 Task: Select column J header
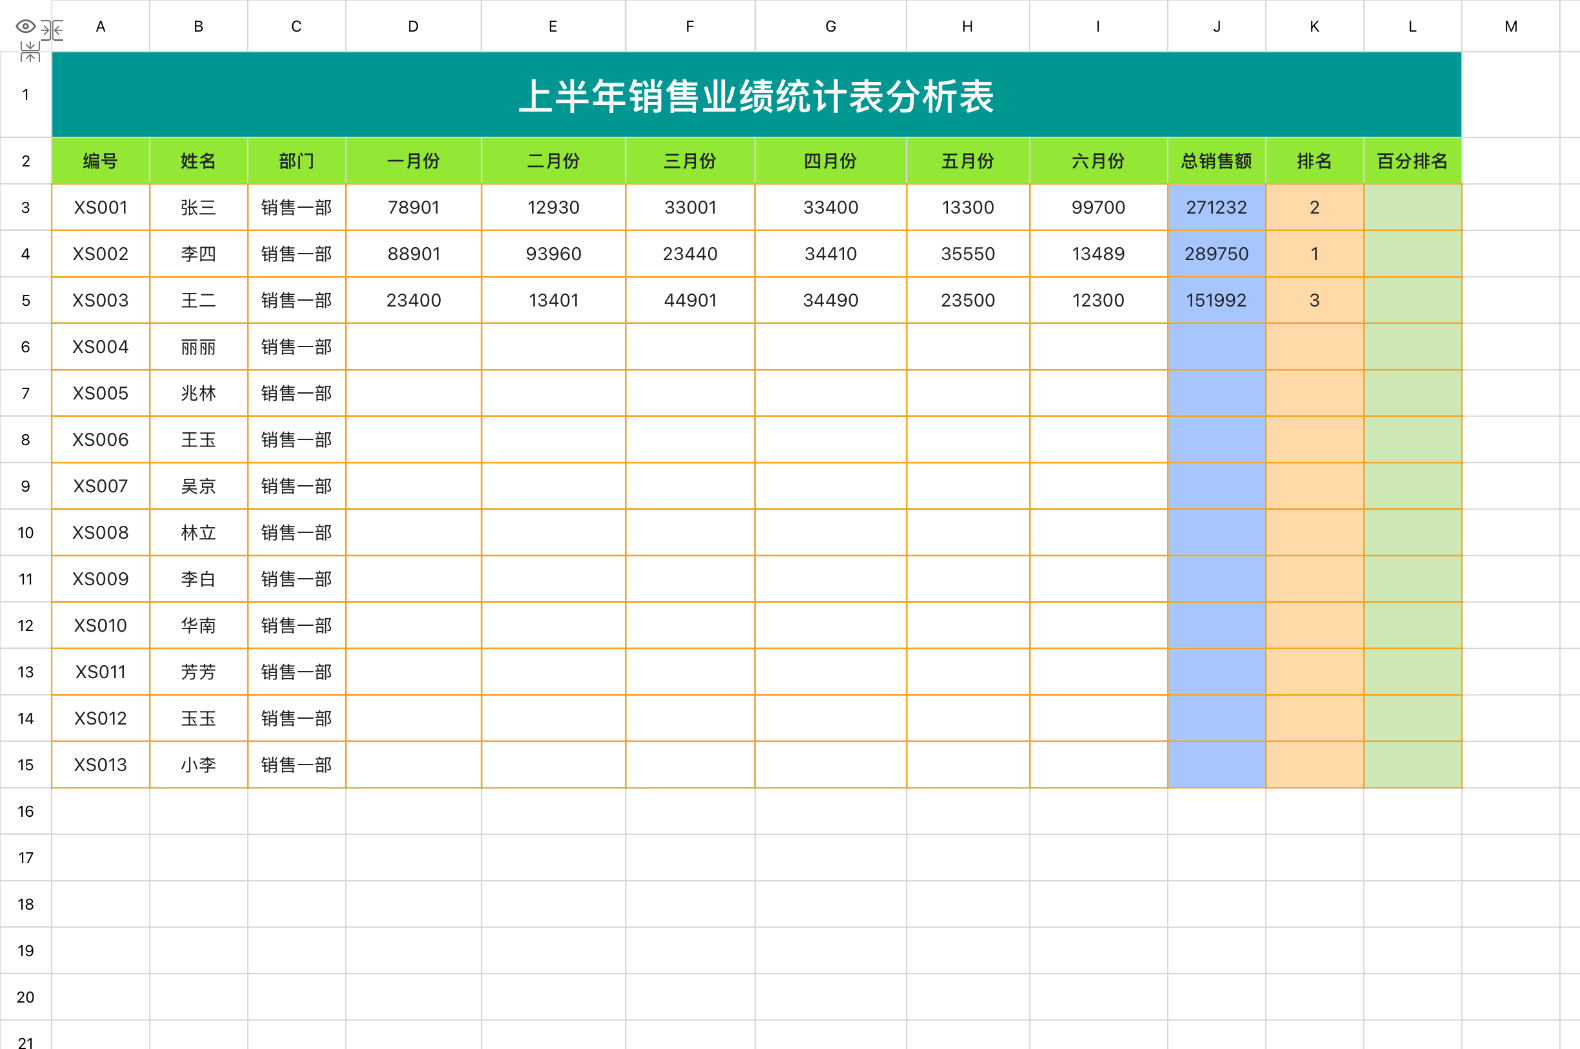pos(1216,26)
